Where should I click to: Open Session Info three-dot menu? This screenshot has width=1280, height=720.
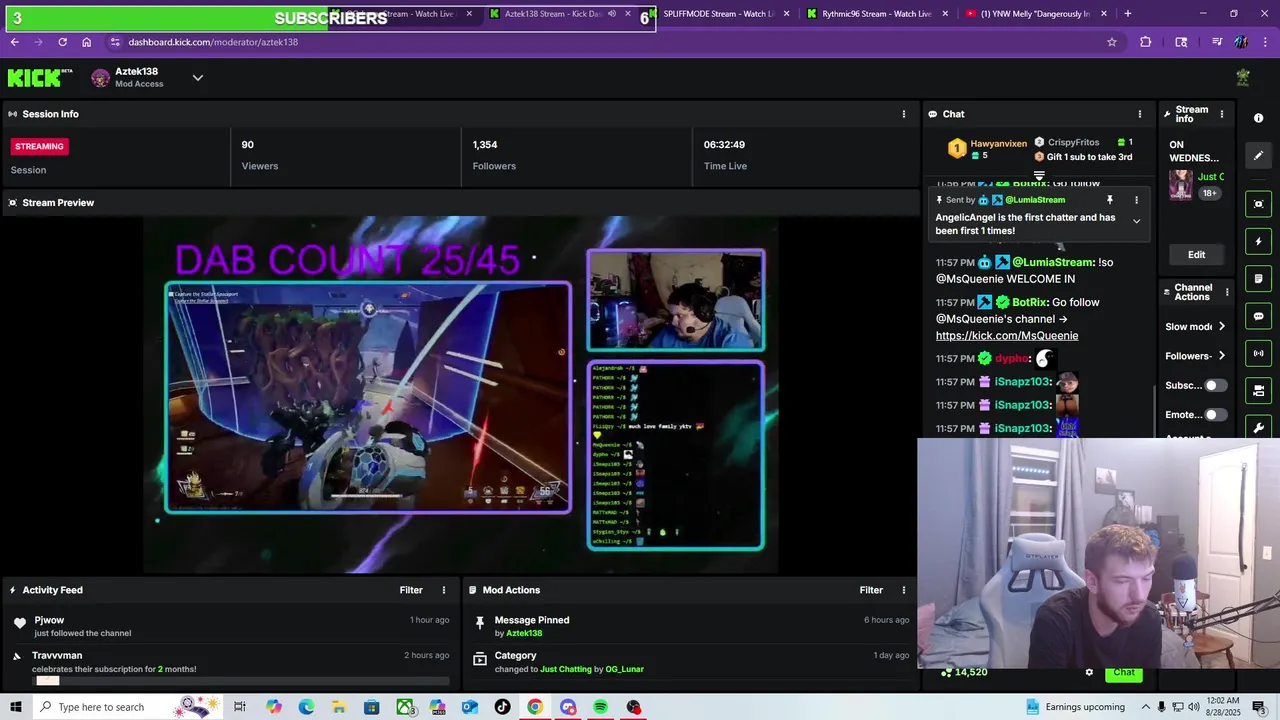tap(904, 114)
